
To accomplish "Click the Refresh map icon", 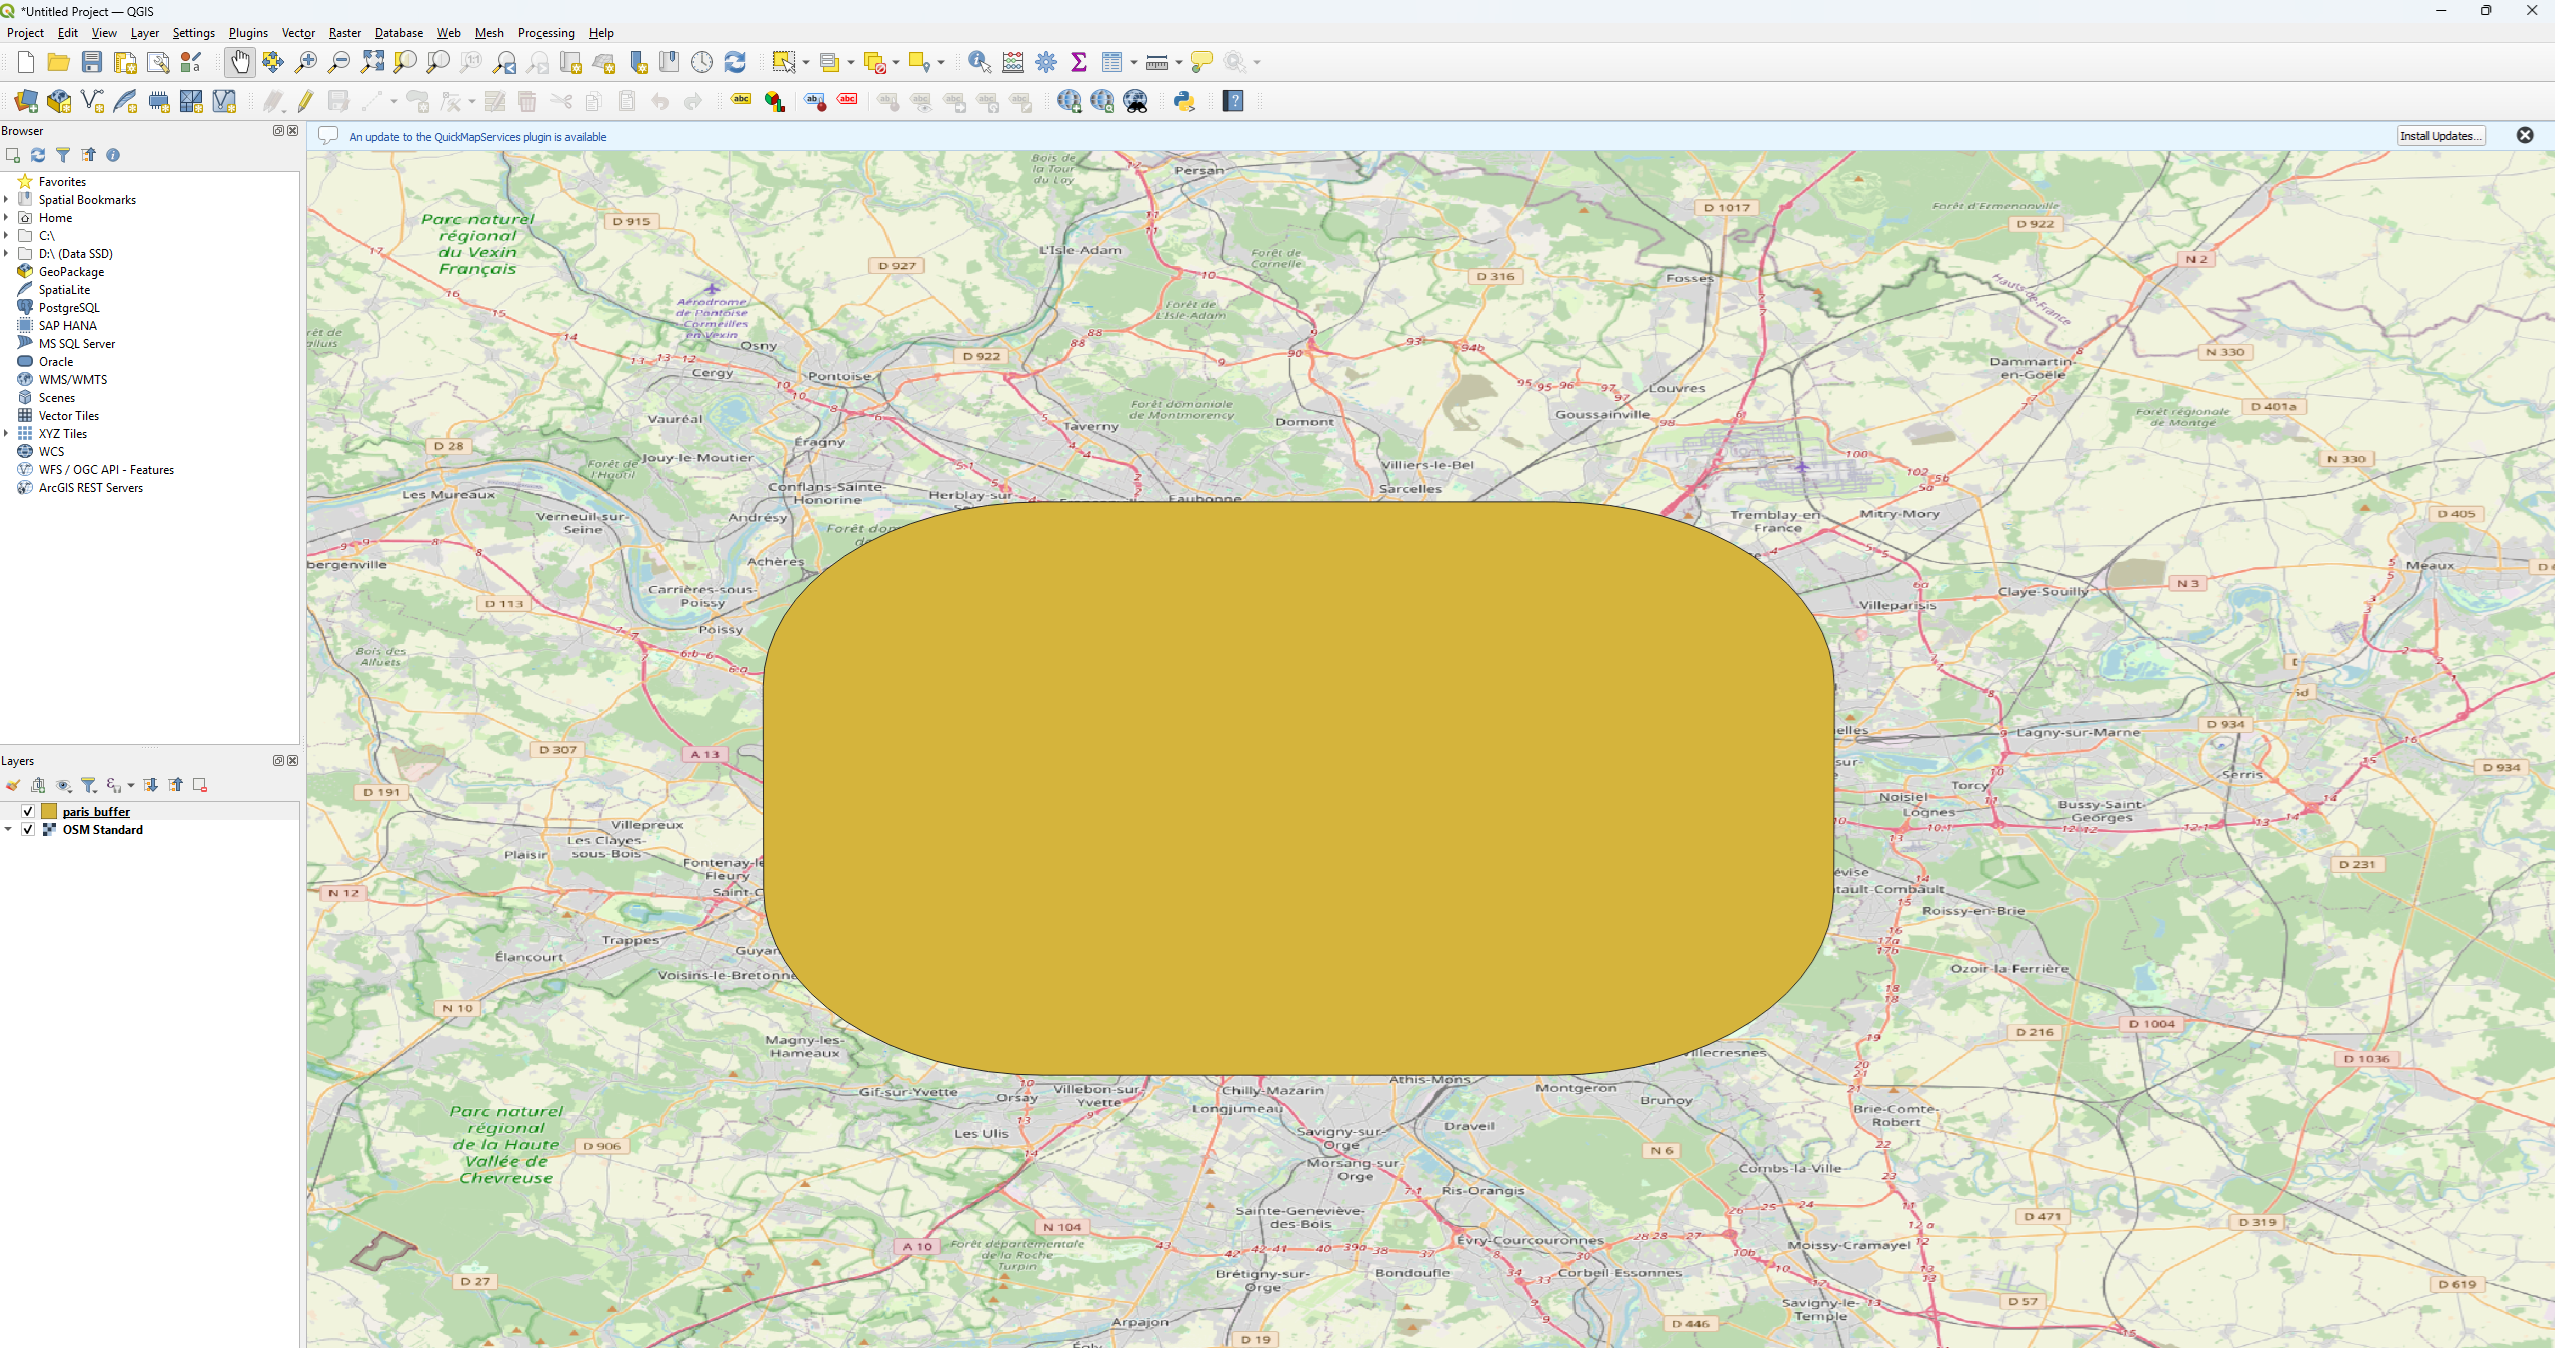I will [735, 62].
